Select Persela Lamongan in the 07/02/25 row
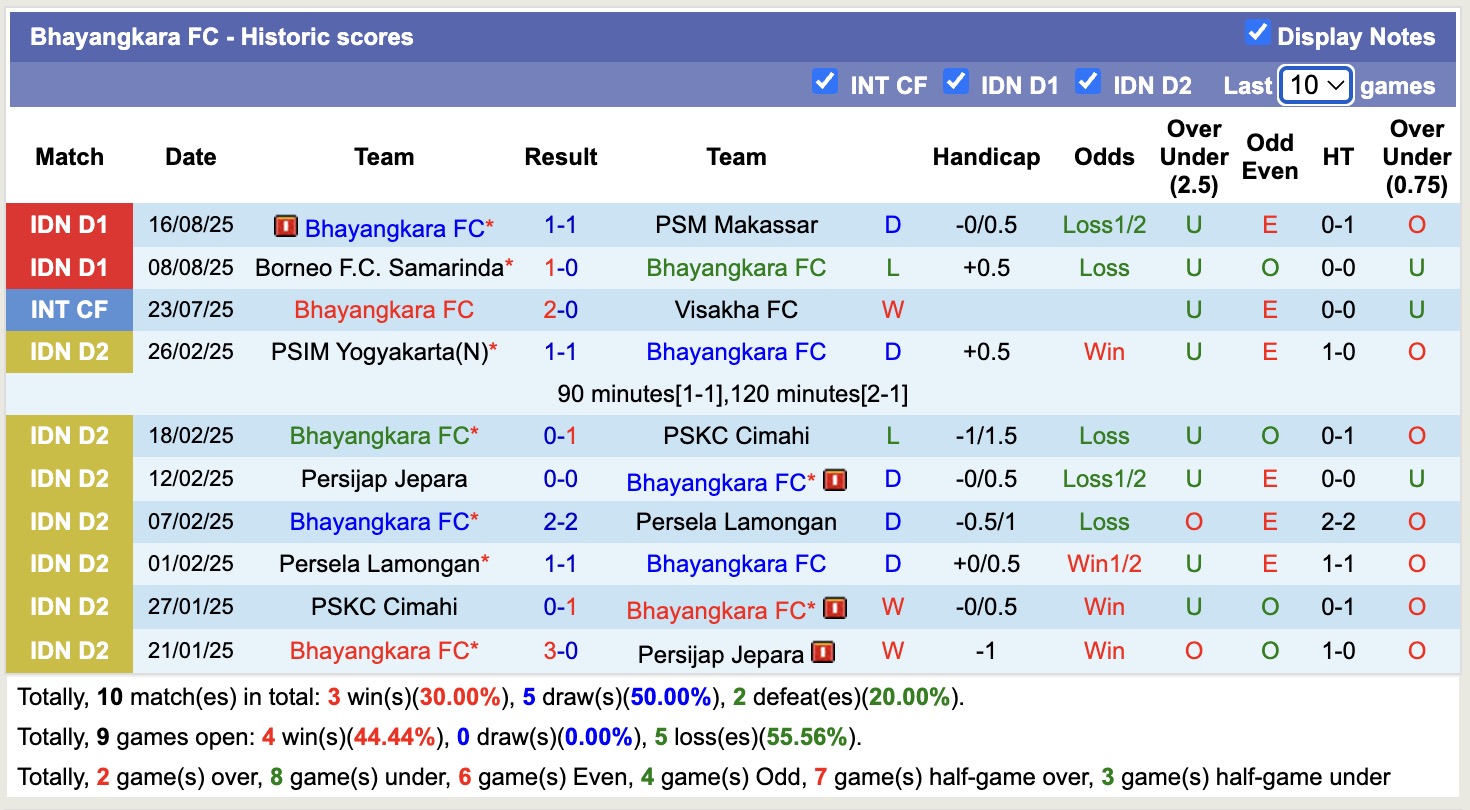This screenshot has height=810, width=1470. pos(736,522)
